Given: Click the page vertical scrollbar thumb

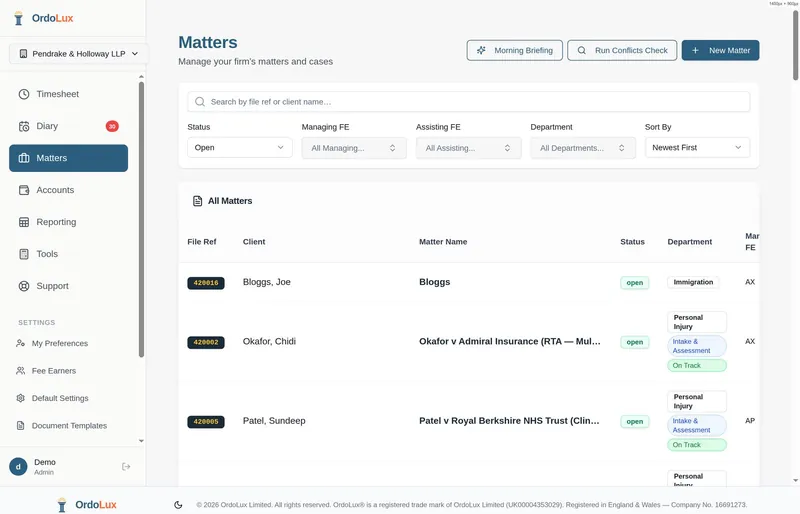Looking at the screenshot, I should [x=795, y=45].
